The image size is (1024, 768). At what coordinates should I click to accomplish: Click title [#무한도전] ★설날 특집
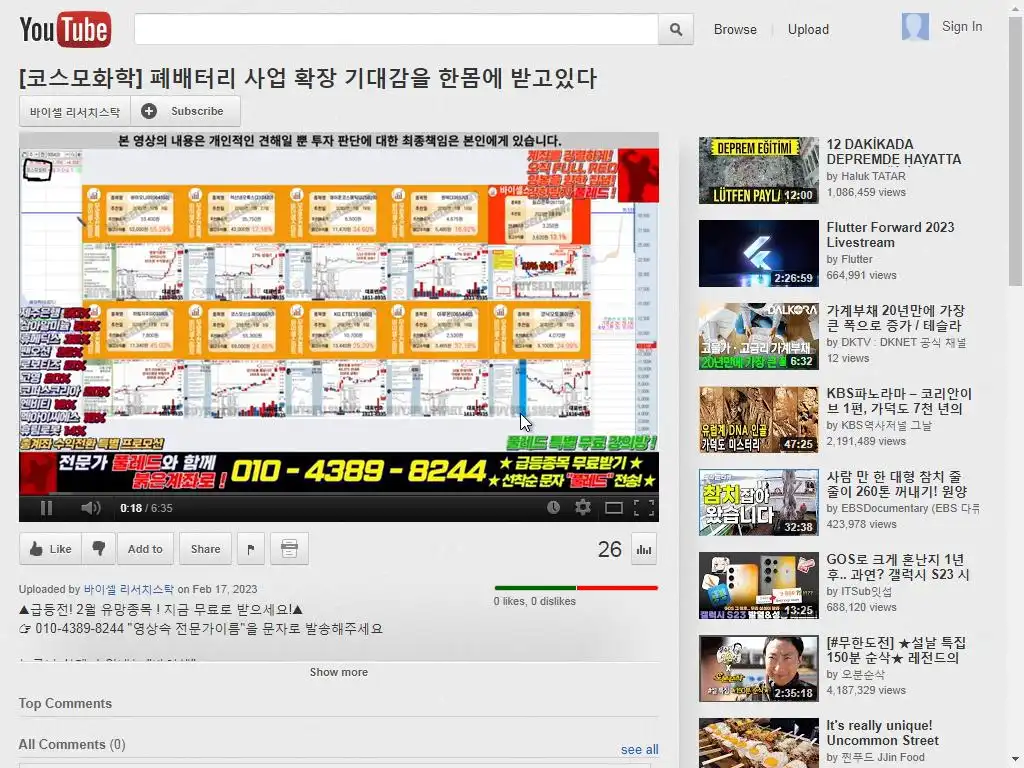click(x=896, y=649)
